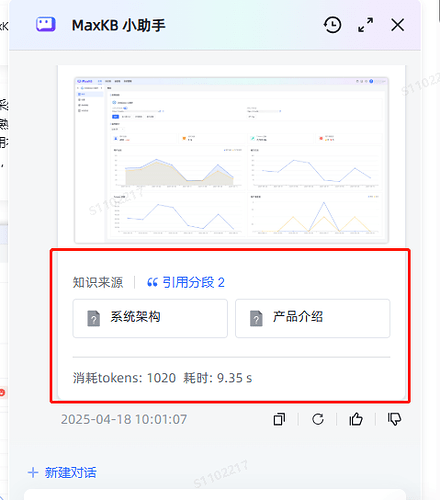Regenerate the assistant's response
This screenshot has width=440, height=500.
click(x=318, y=419)
